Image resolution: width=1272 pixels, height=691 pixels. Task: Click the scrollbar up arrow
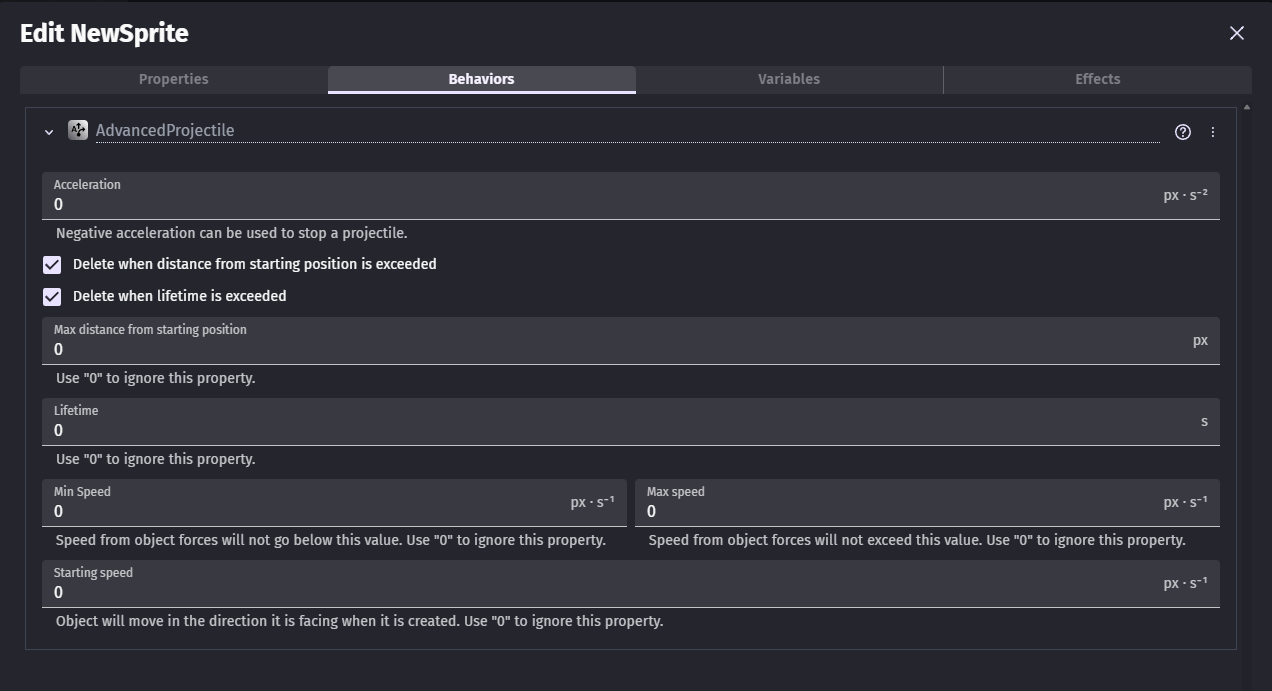[x=1246, y=107]
